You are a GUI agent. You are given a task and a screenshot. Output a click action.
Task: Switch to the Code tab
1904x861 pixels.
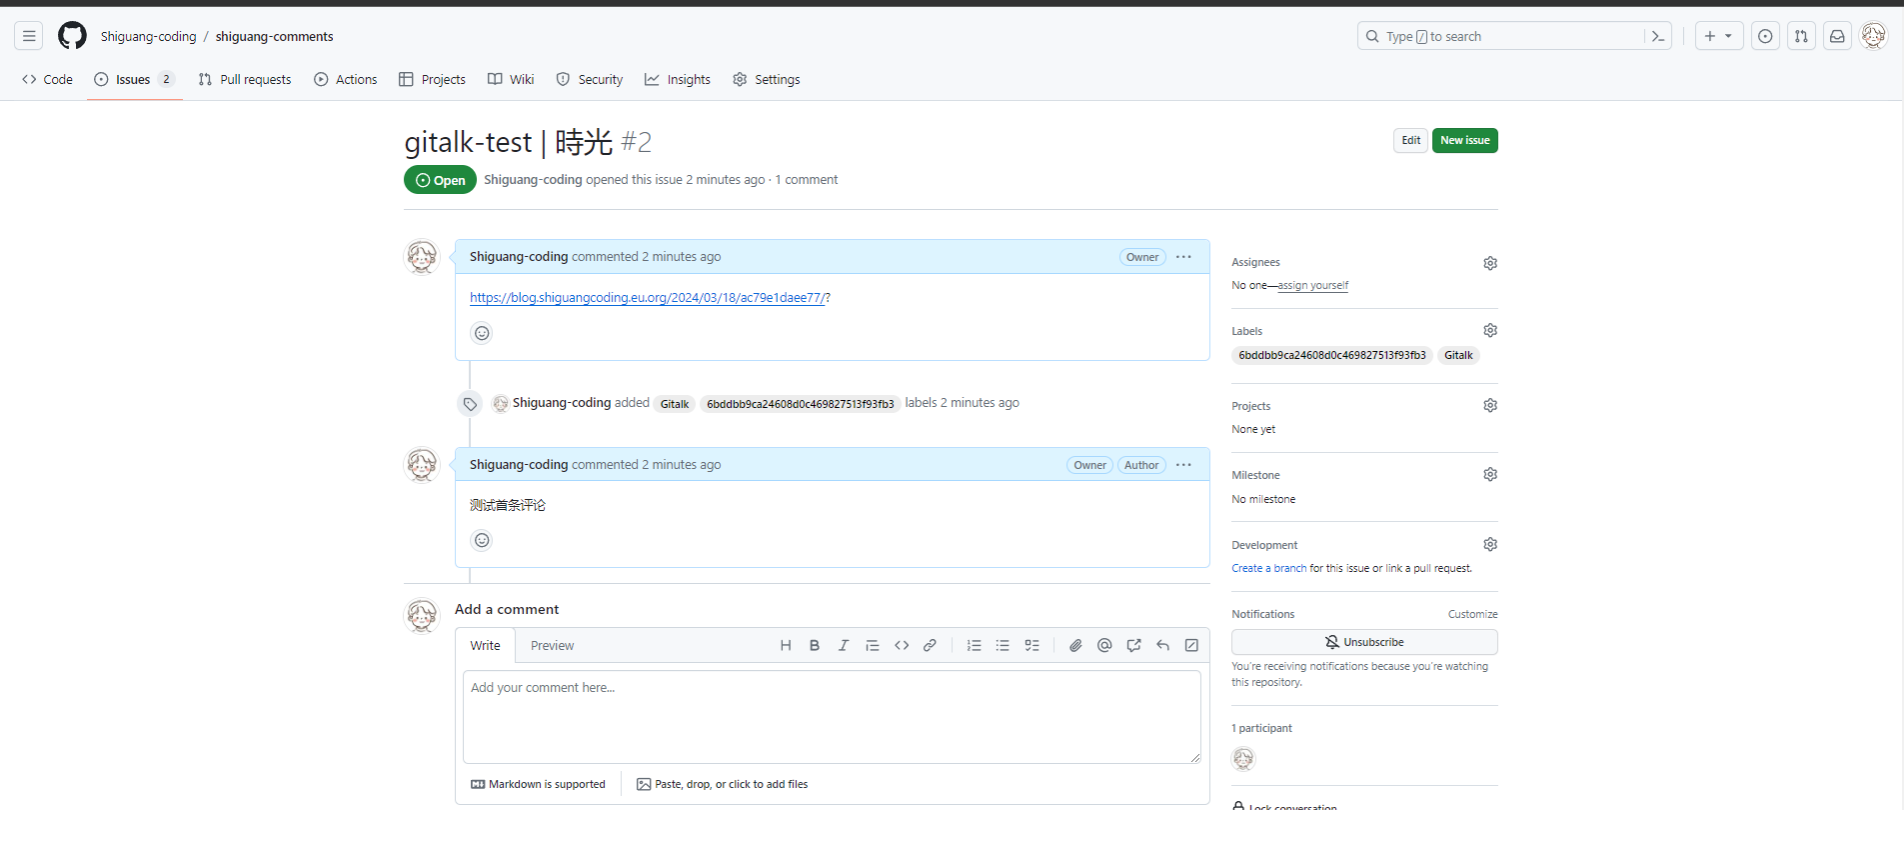coord(48,80)
